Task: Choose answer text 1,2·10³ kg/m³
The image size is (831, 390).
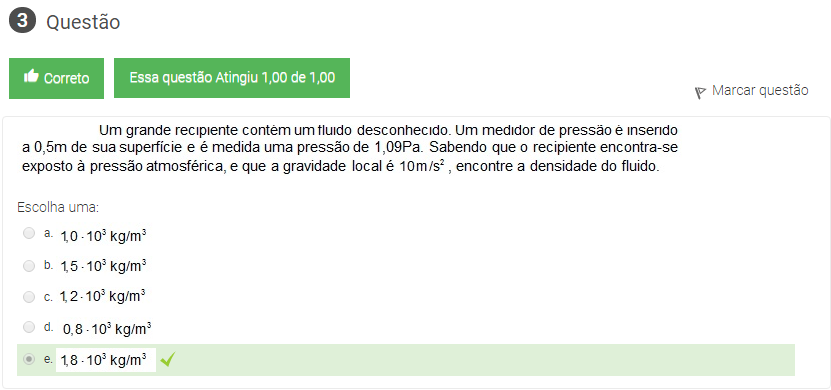Action: point(103,296)
